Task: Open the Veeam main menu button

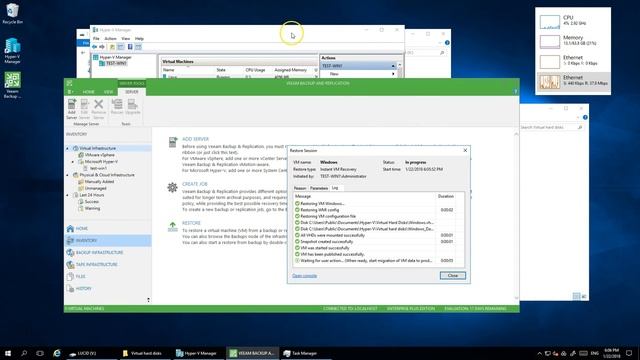Action: pos(71,92)
